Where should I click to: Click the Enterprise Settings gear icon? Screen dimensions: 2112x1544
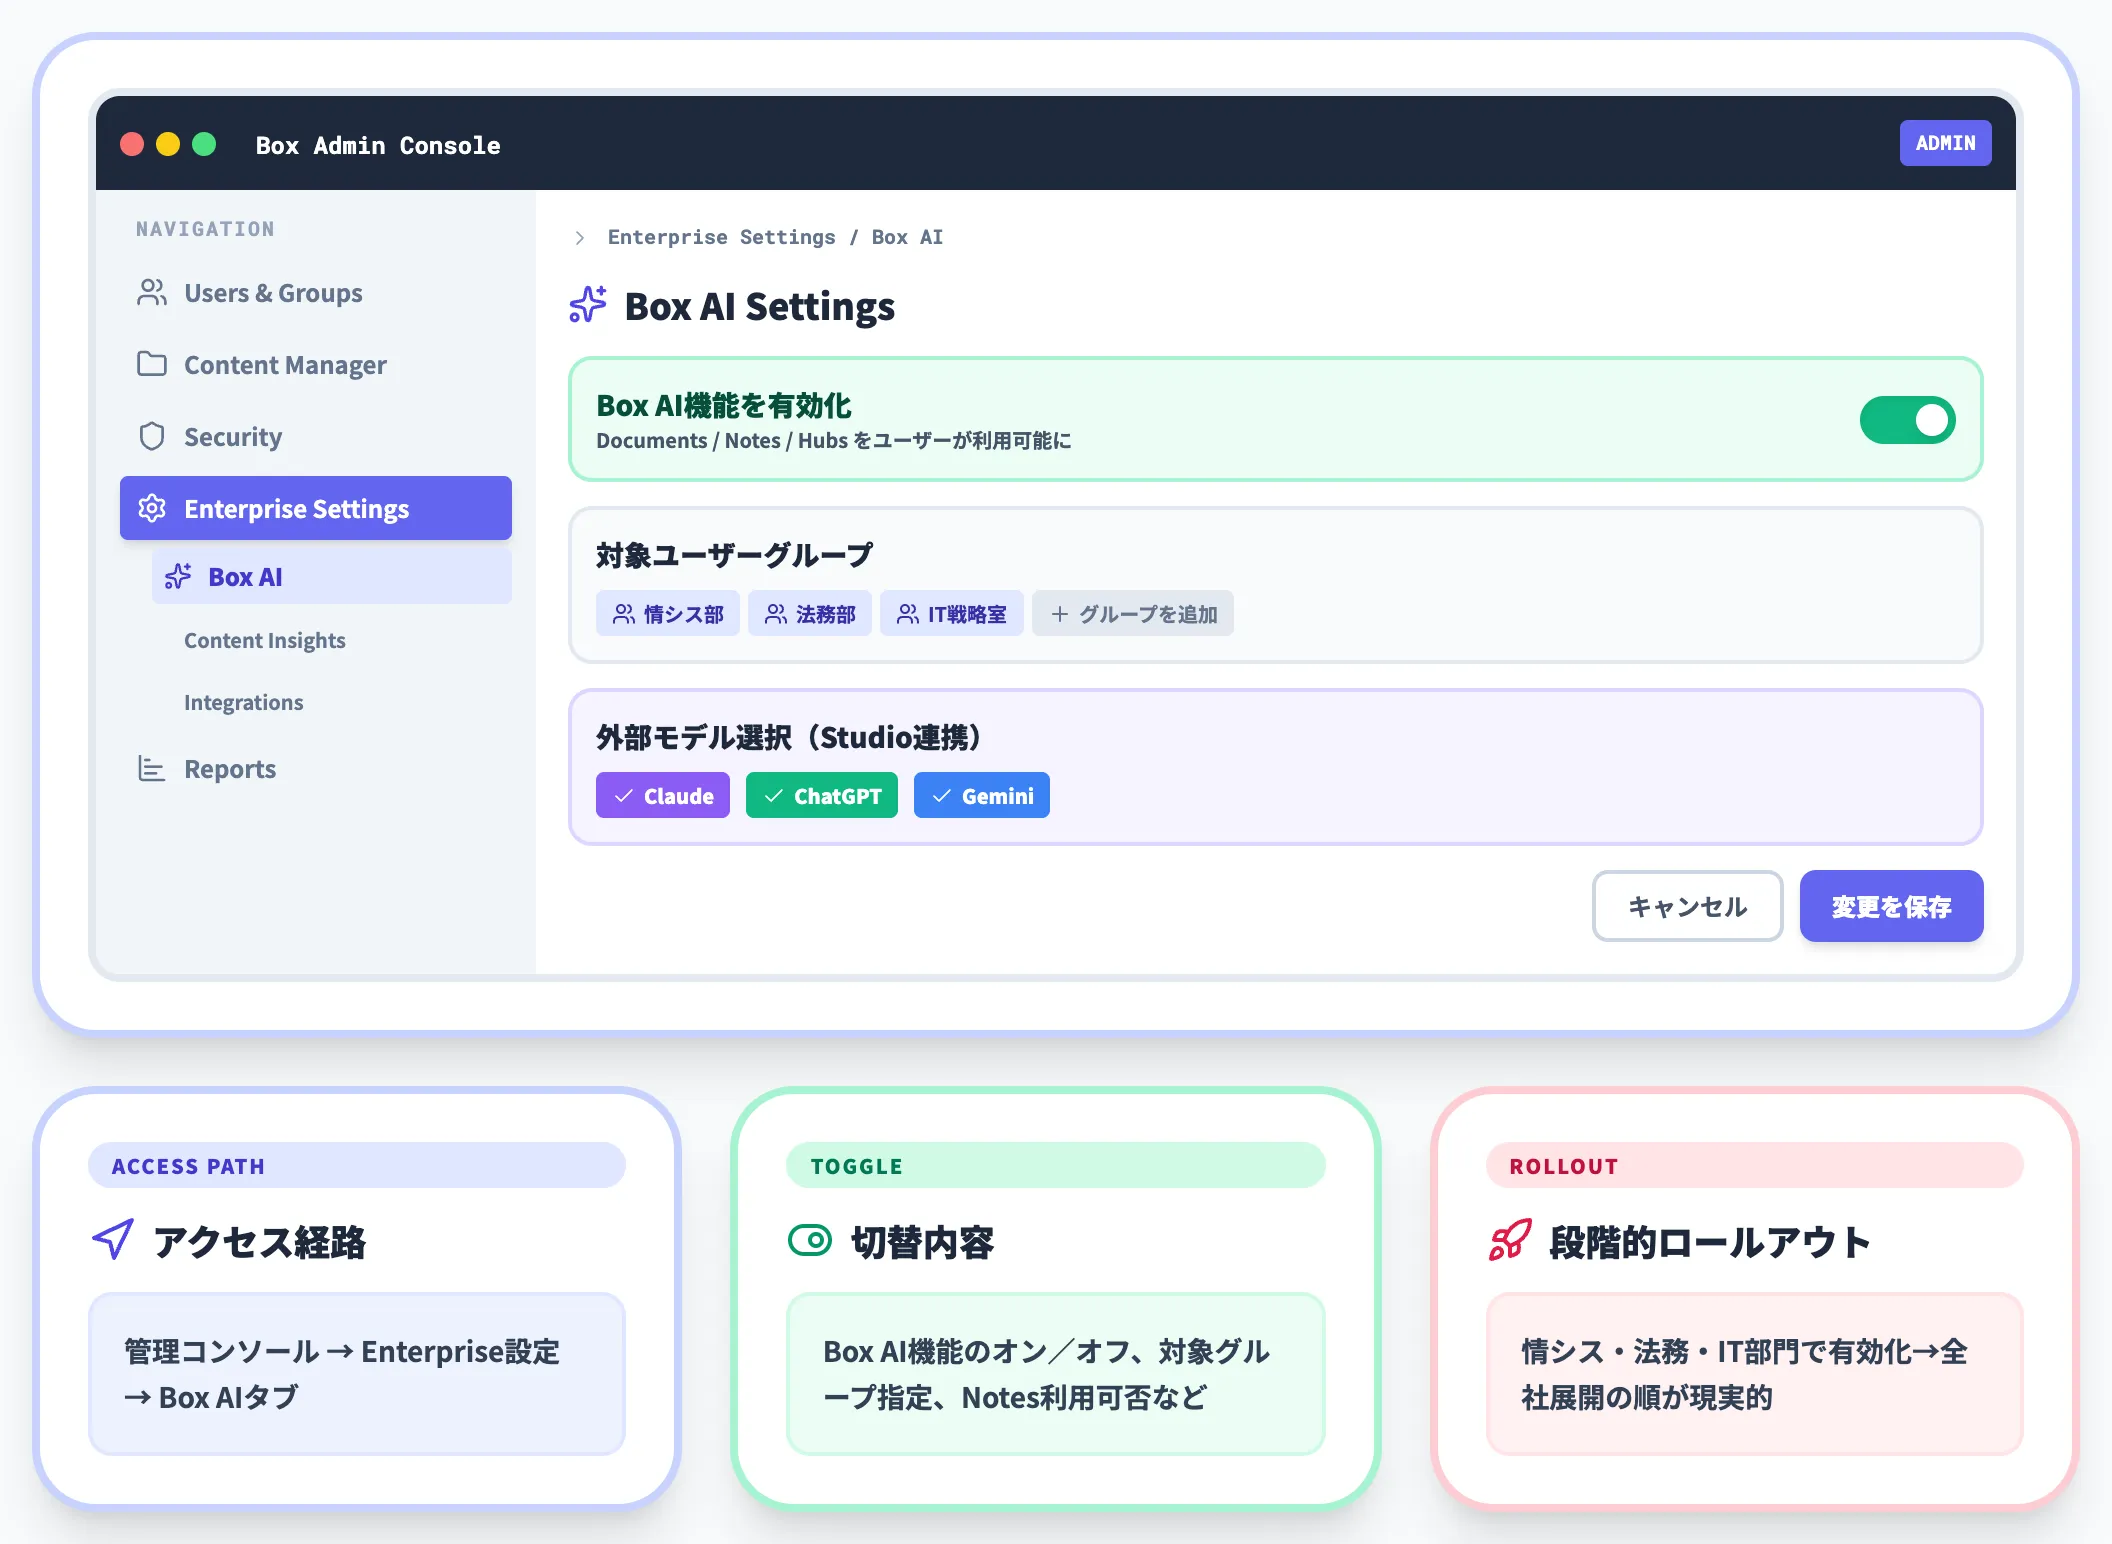click(x=152, y=508)
